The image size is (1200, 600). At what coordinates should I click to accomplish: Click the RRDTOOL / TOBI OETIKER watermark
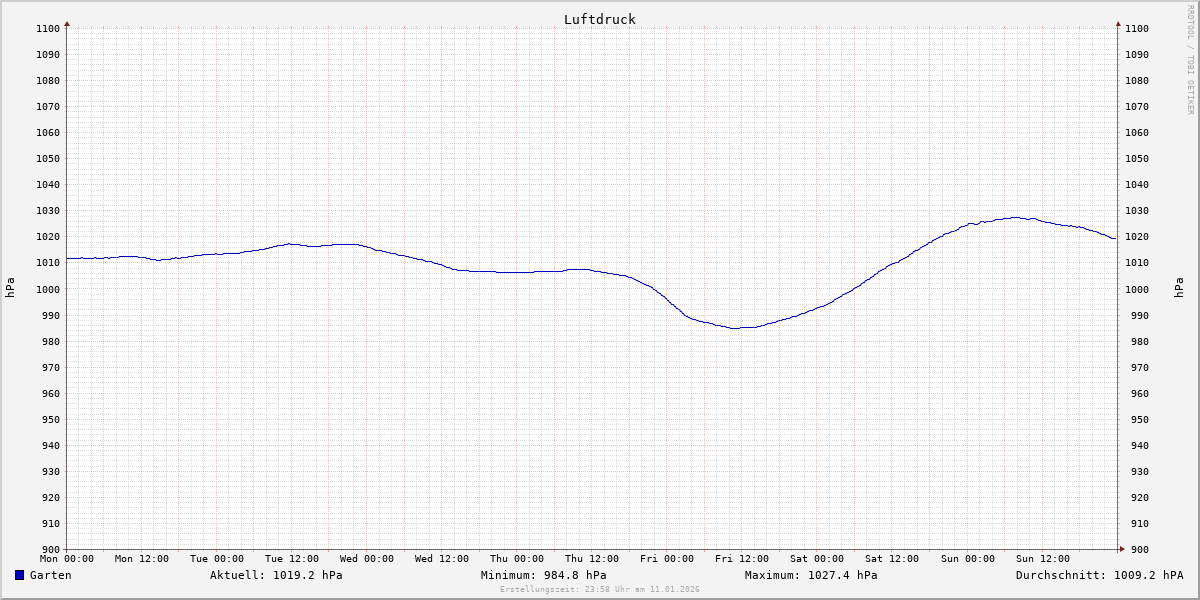click(x=1190, y=59)
